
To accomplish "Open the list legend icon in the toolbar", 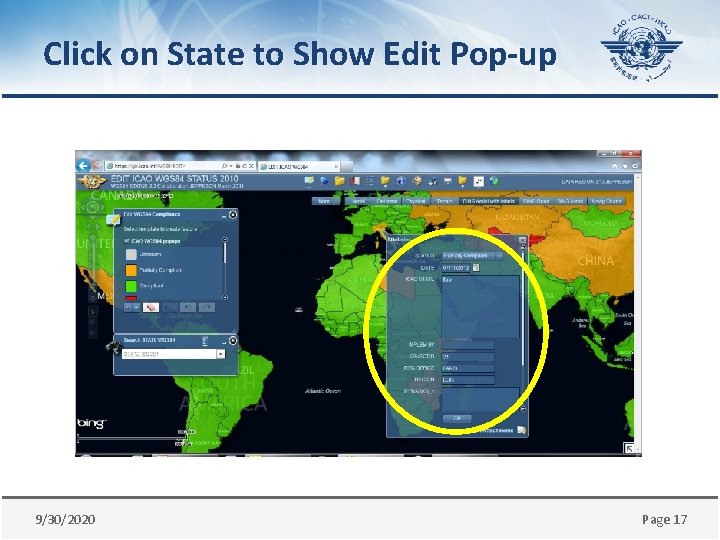I will 370,181.
